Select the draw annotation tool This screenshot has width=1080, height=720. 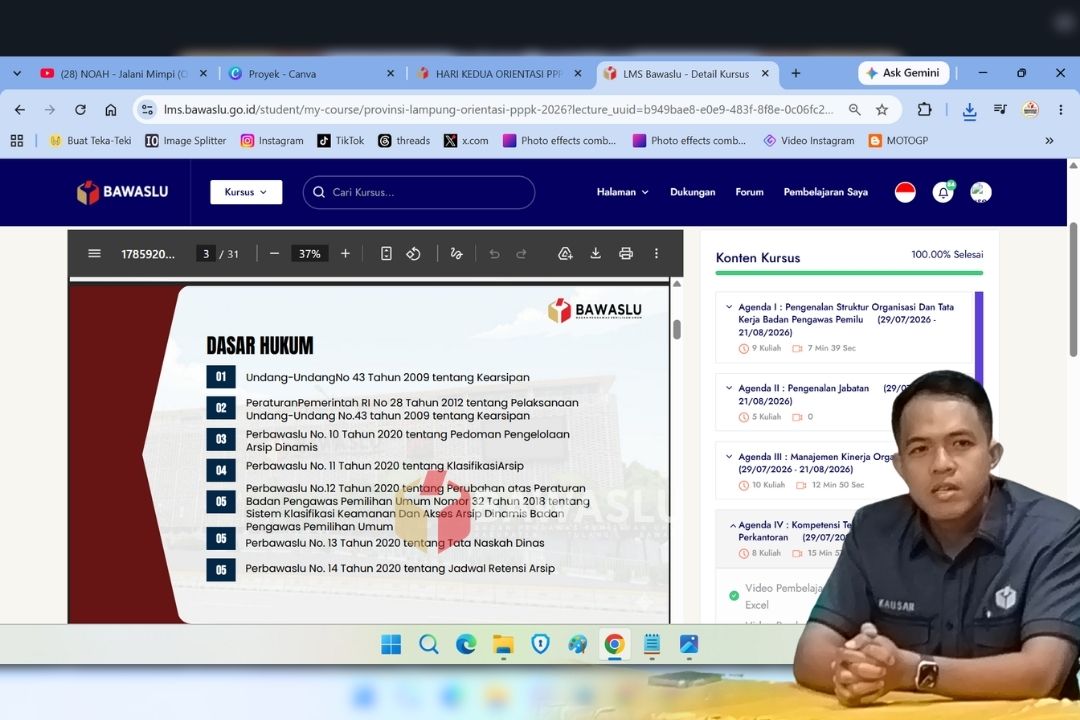click(x=456, y=254)
